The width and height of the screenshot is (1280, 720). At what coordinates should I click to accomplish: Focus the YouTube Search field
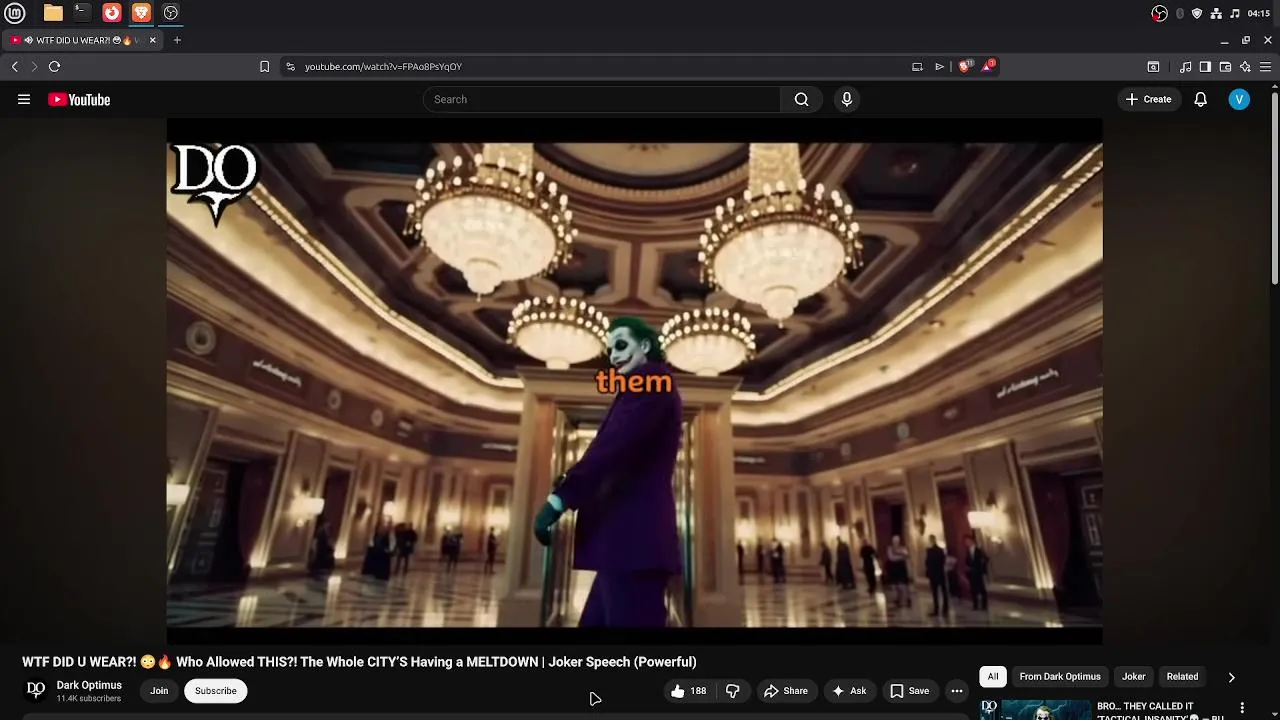click(x=602, y=99)
